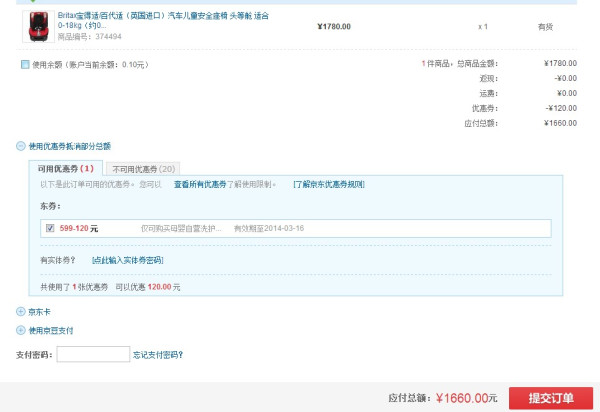
Task: Submit the order with 提交订单 button
Action: click(x=551, y=398)
